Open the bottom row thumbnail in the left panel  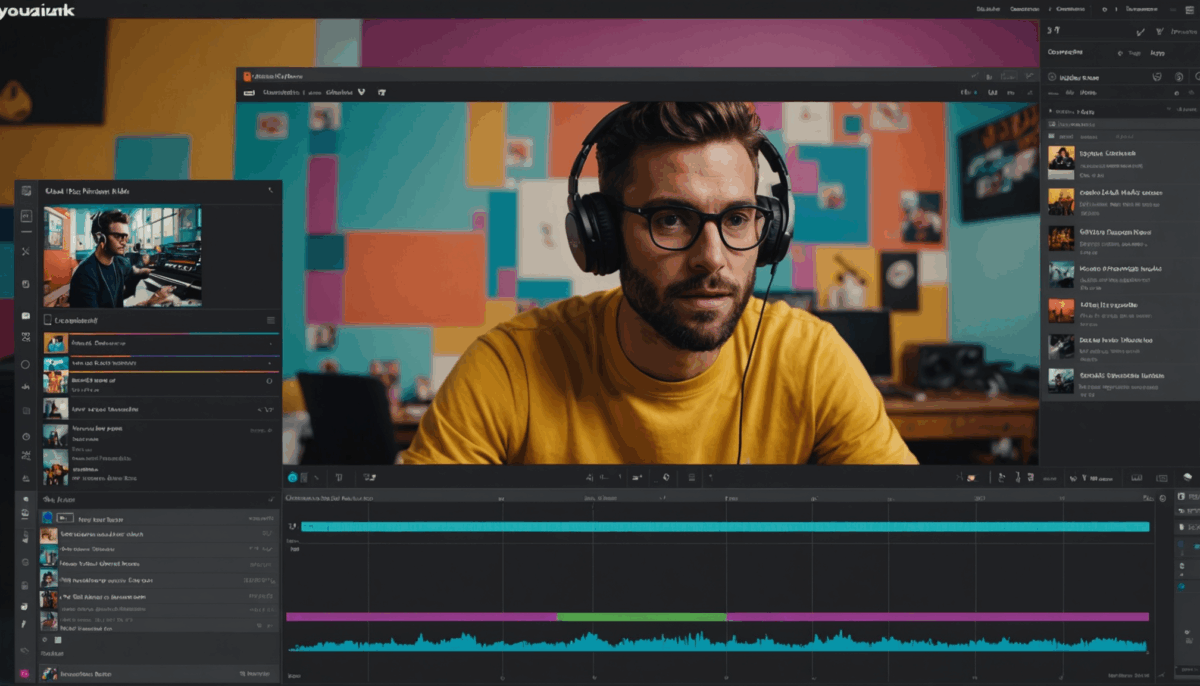tap(48, 674)
